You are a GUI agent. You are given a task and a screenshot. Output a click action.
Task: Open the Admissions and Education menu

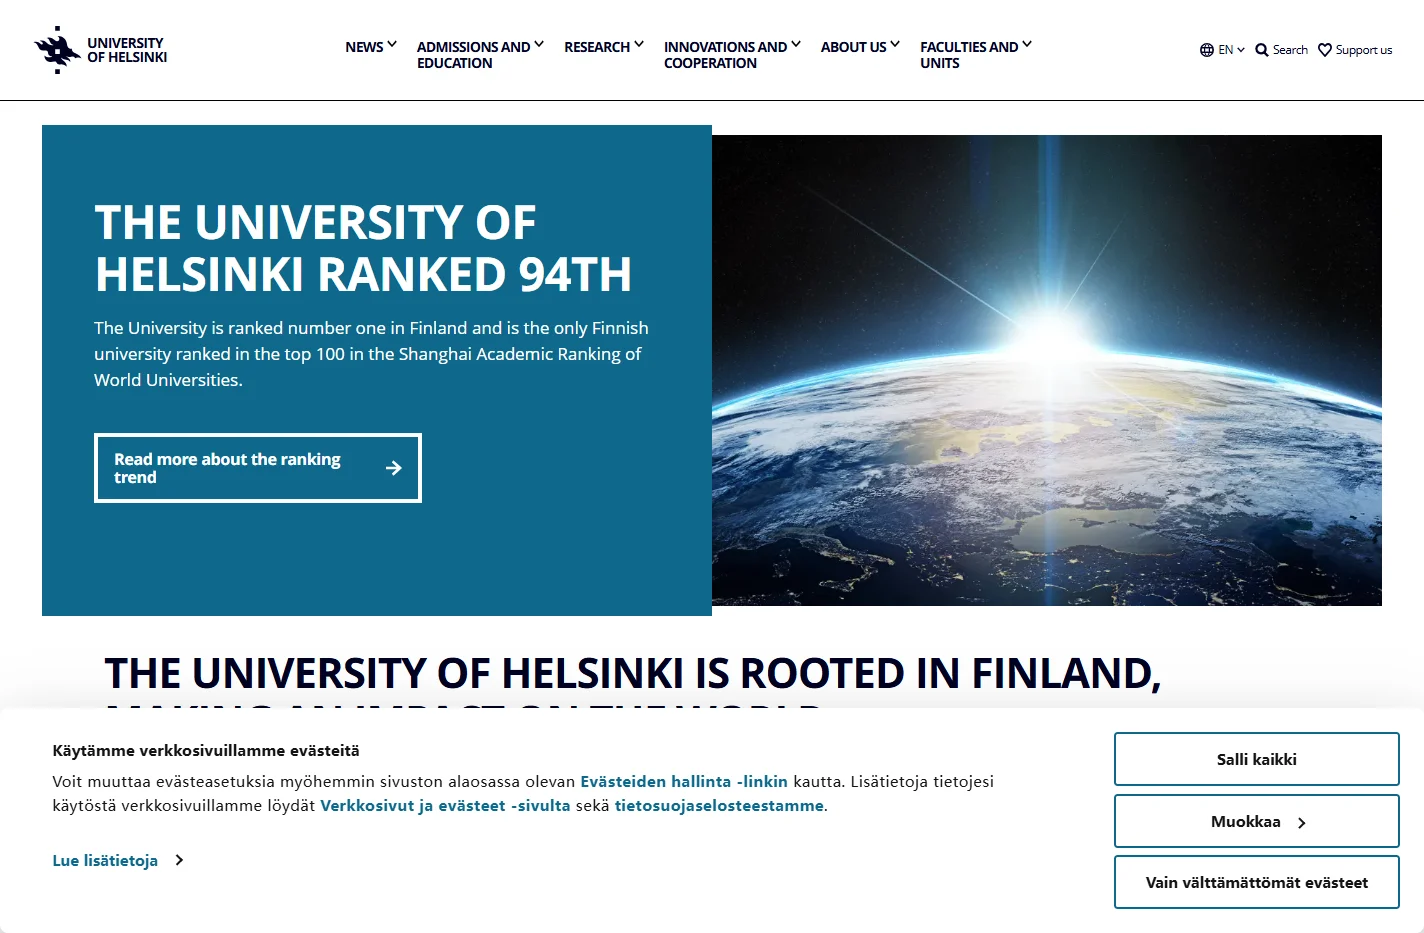click(473, 55)
